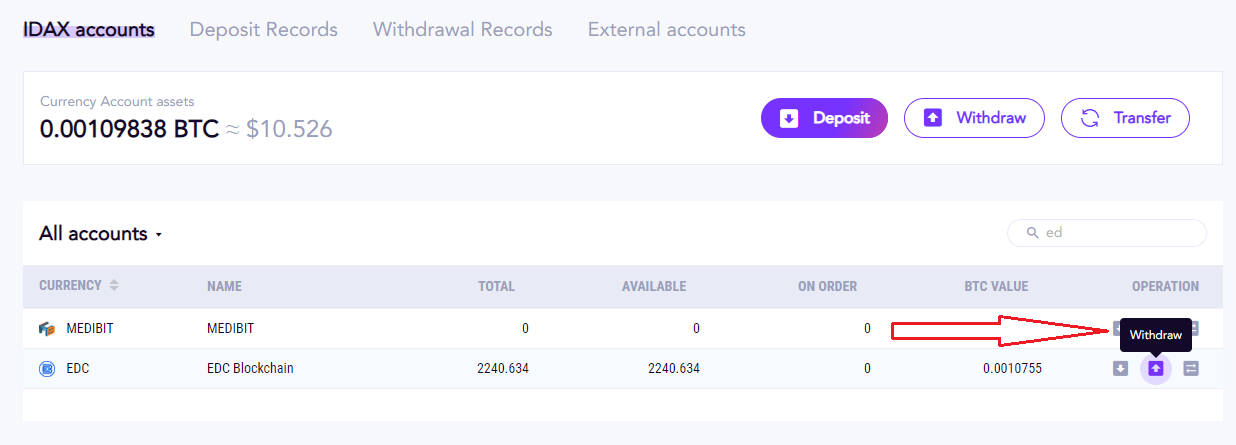Select the EDC Blockchain name cell
Screen dimensions: 1236x445
click(250, 368)
